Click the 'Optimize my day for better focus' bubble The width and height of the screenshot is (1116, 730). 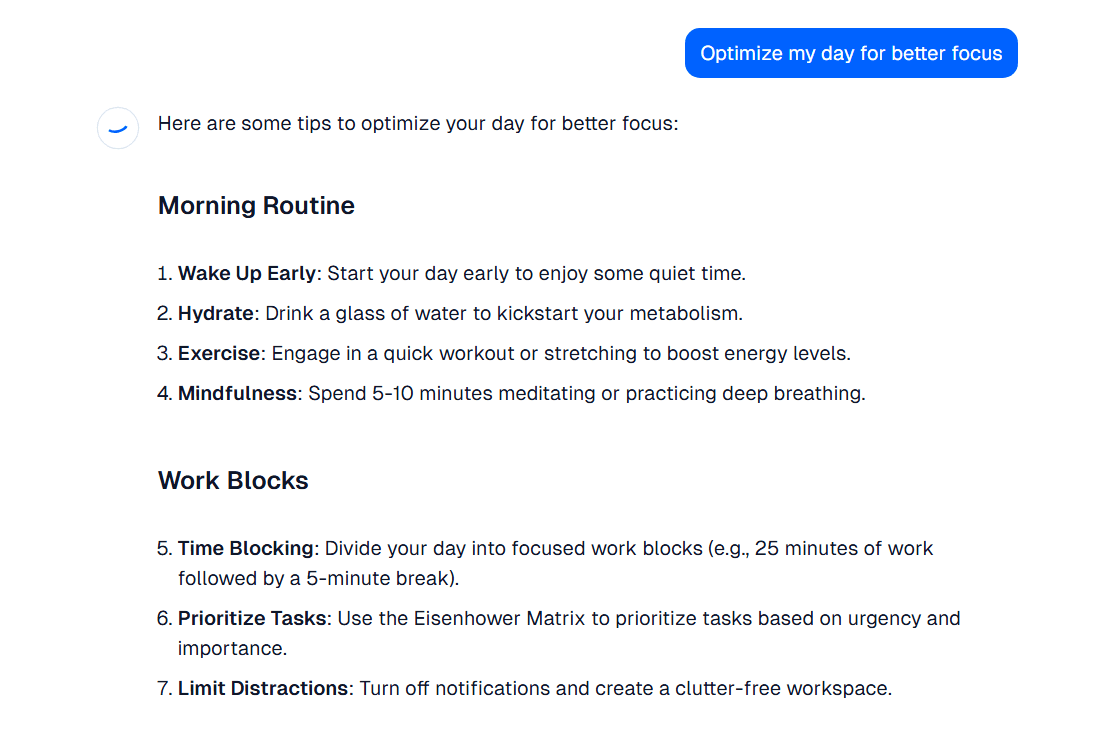pos(851,53)
